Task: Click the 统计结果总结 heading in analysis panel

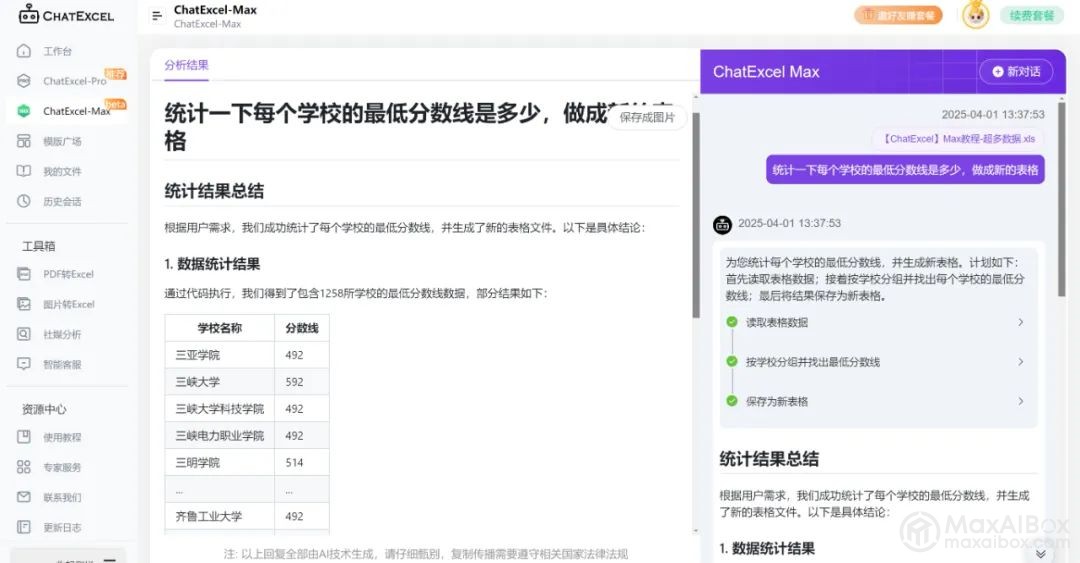Action: click(x=214, y=191)
